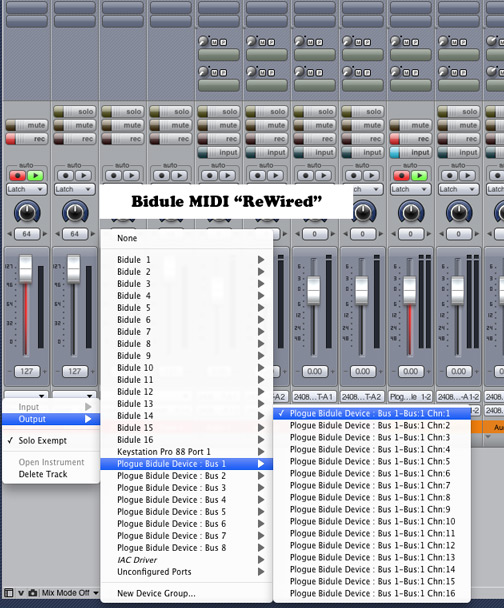Image resolution: width=504 pixels, height=608 pixels.
Task: Click lower send knob on Plog...le 1-2 strip
Action: pyautogui.click(x=396, y=71)
